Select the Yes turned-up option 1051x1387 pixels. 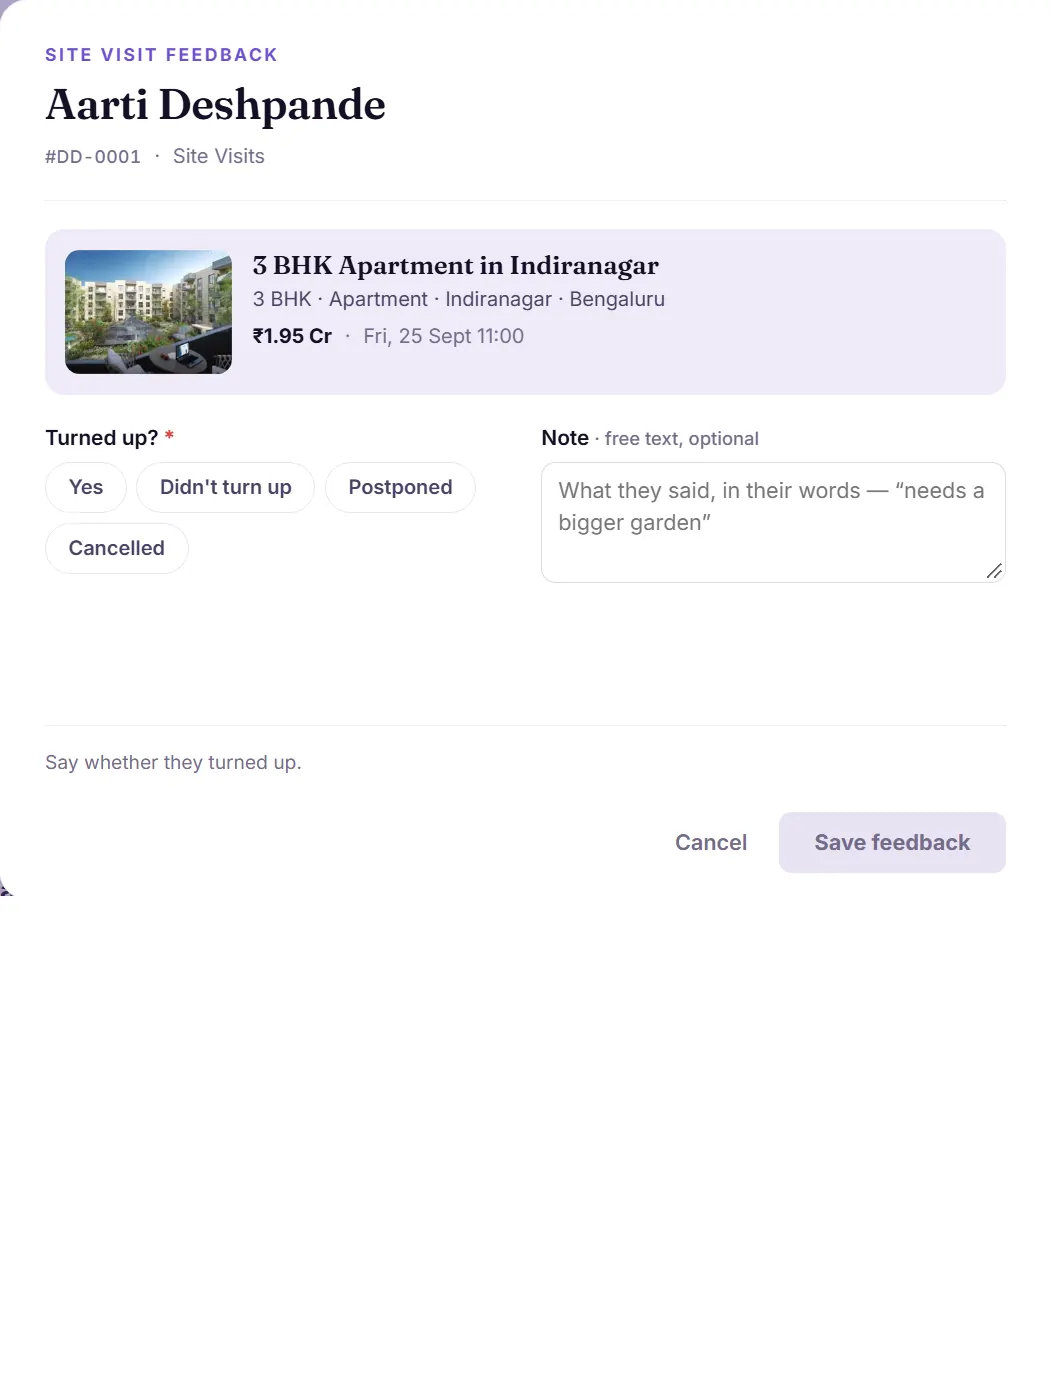(x=86, y=487)
